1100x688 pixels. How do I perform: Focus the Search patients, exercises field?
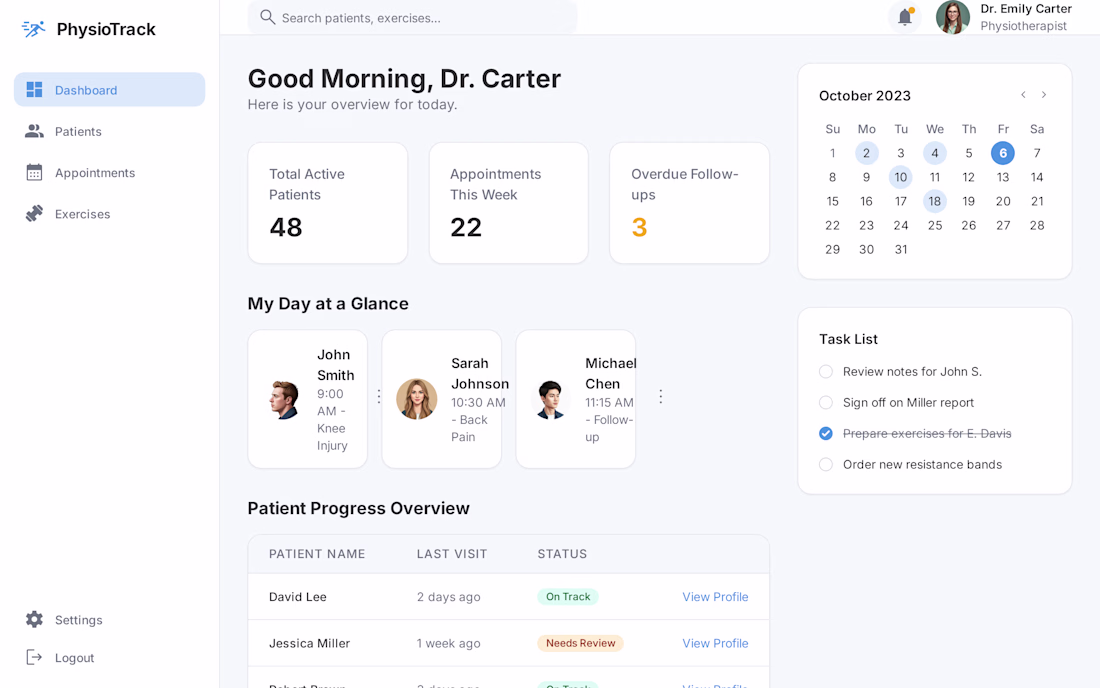click(x=412, y=18)
